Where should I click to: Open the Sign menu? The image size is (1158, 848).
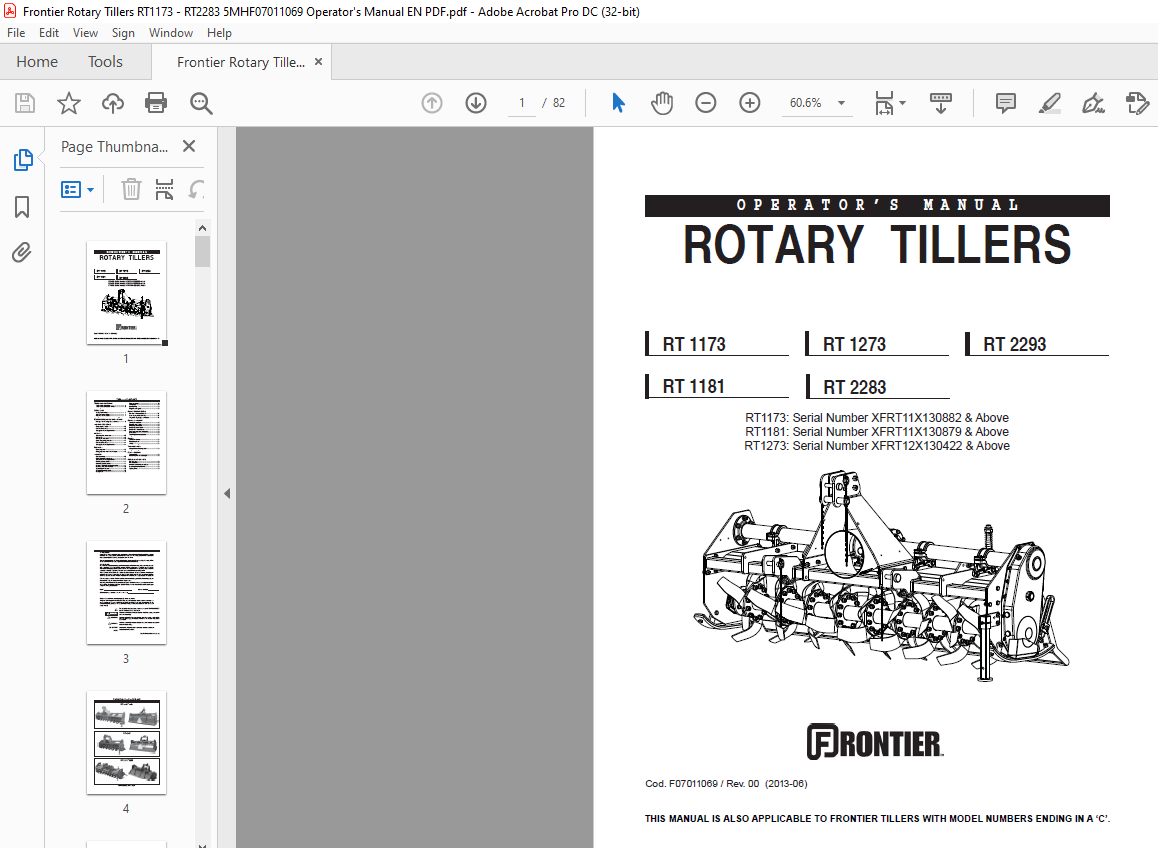coord(123,33)
